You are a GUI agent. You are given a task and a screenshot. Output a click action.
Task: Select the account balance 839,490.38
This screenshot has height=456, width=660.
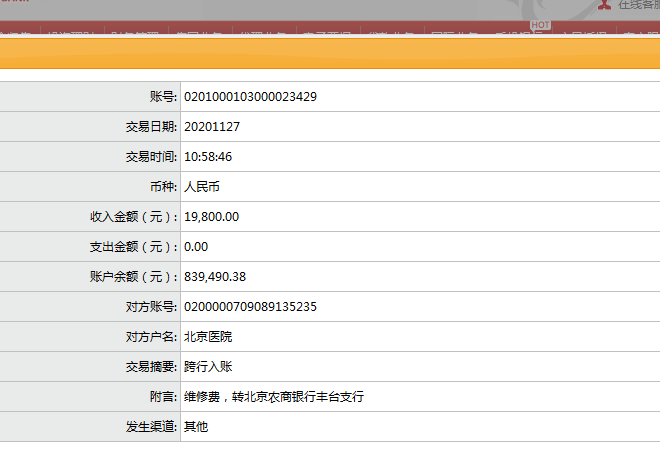tap(215, 277)
